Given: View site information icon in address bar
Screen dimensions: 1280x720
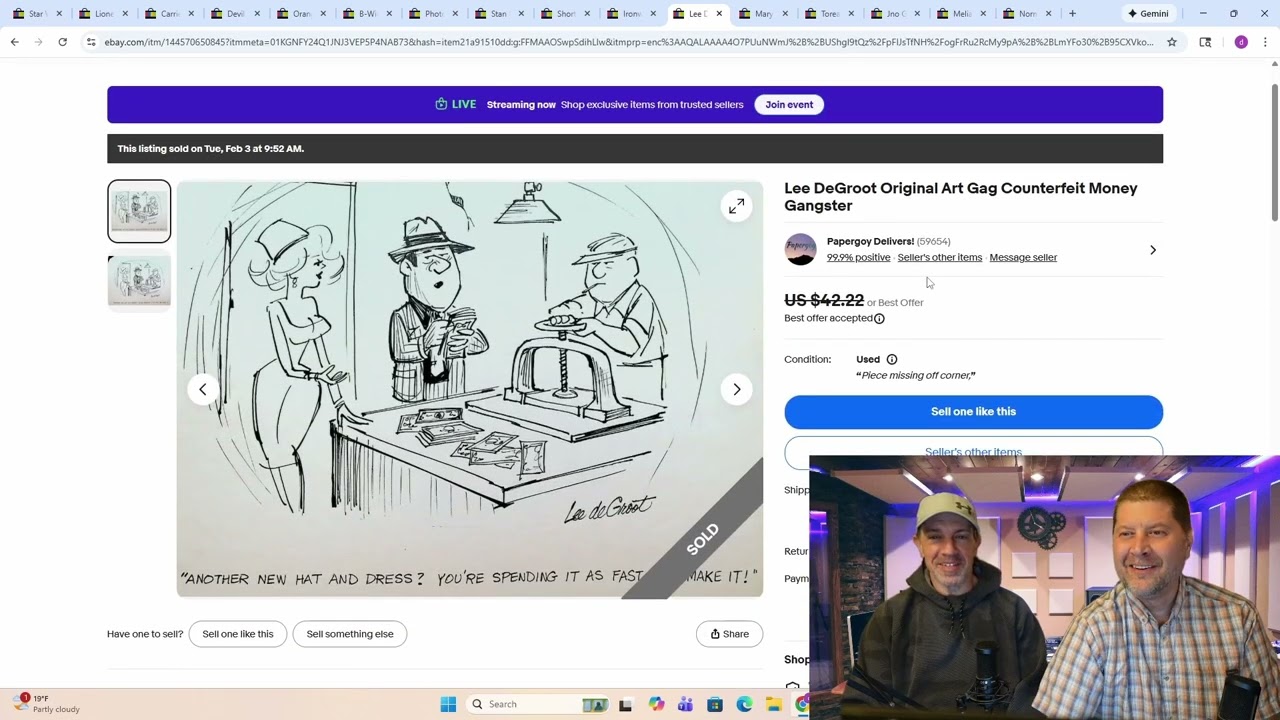Looking at the screenshot, I should [91, 42].
